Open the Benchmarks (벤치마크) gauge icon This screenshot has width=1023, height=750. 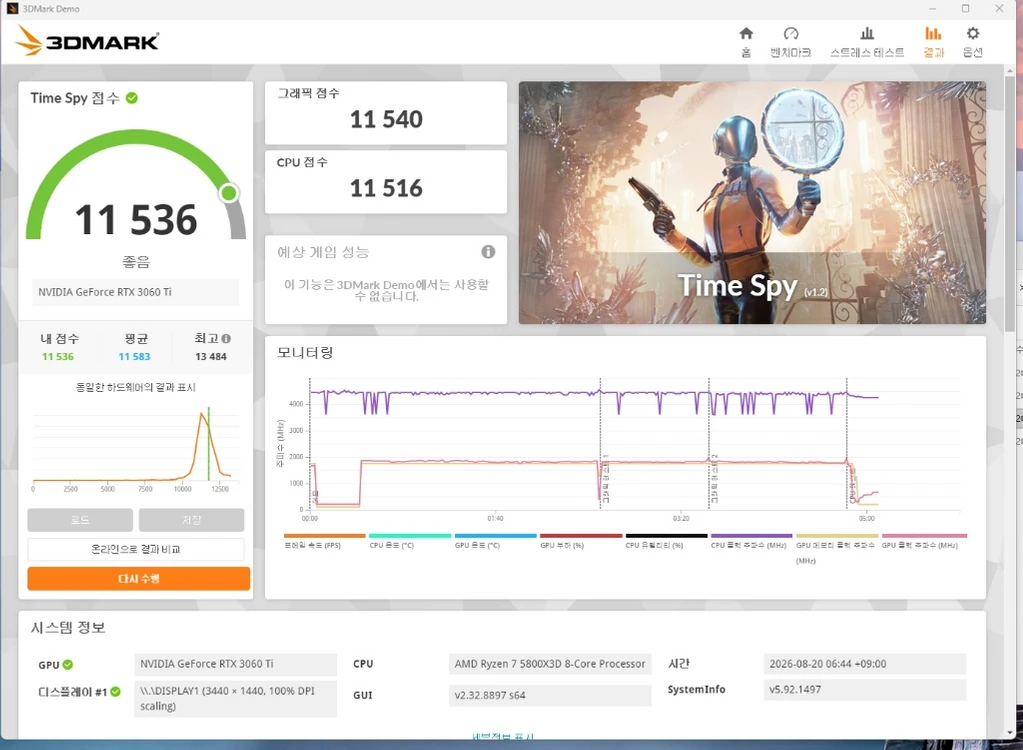(791, 41)
